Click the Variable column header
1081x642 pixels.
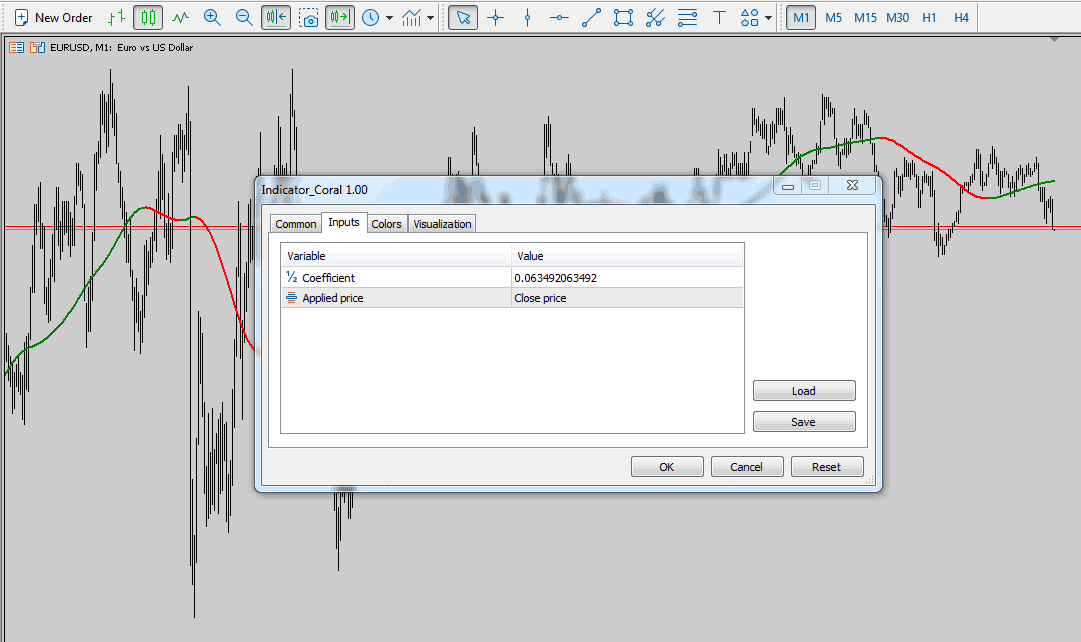(396, 256)
